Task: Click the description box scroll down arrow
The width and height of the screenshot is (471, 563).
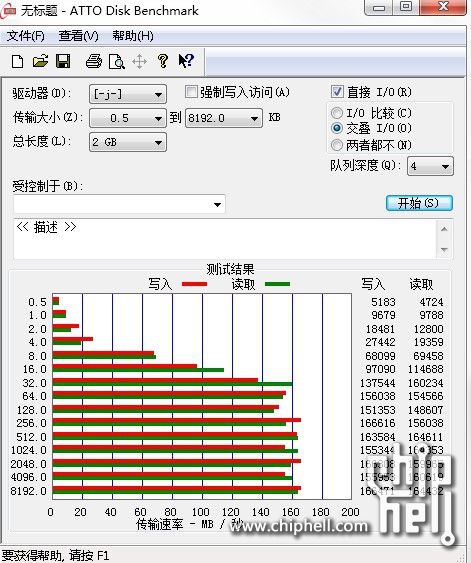Action: (x=444, y=250)
